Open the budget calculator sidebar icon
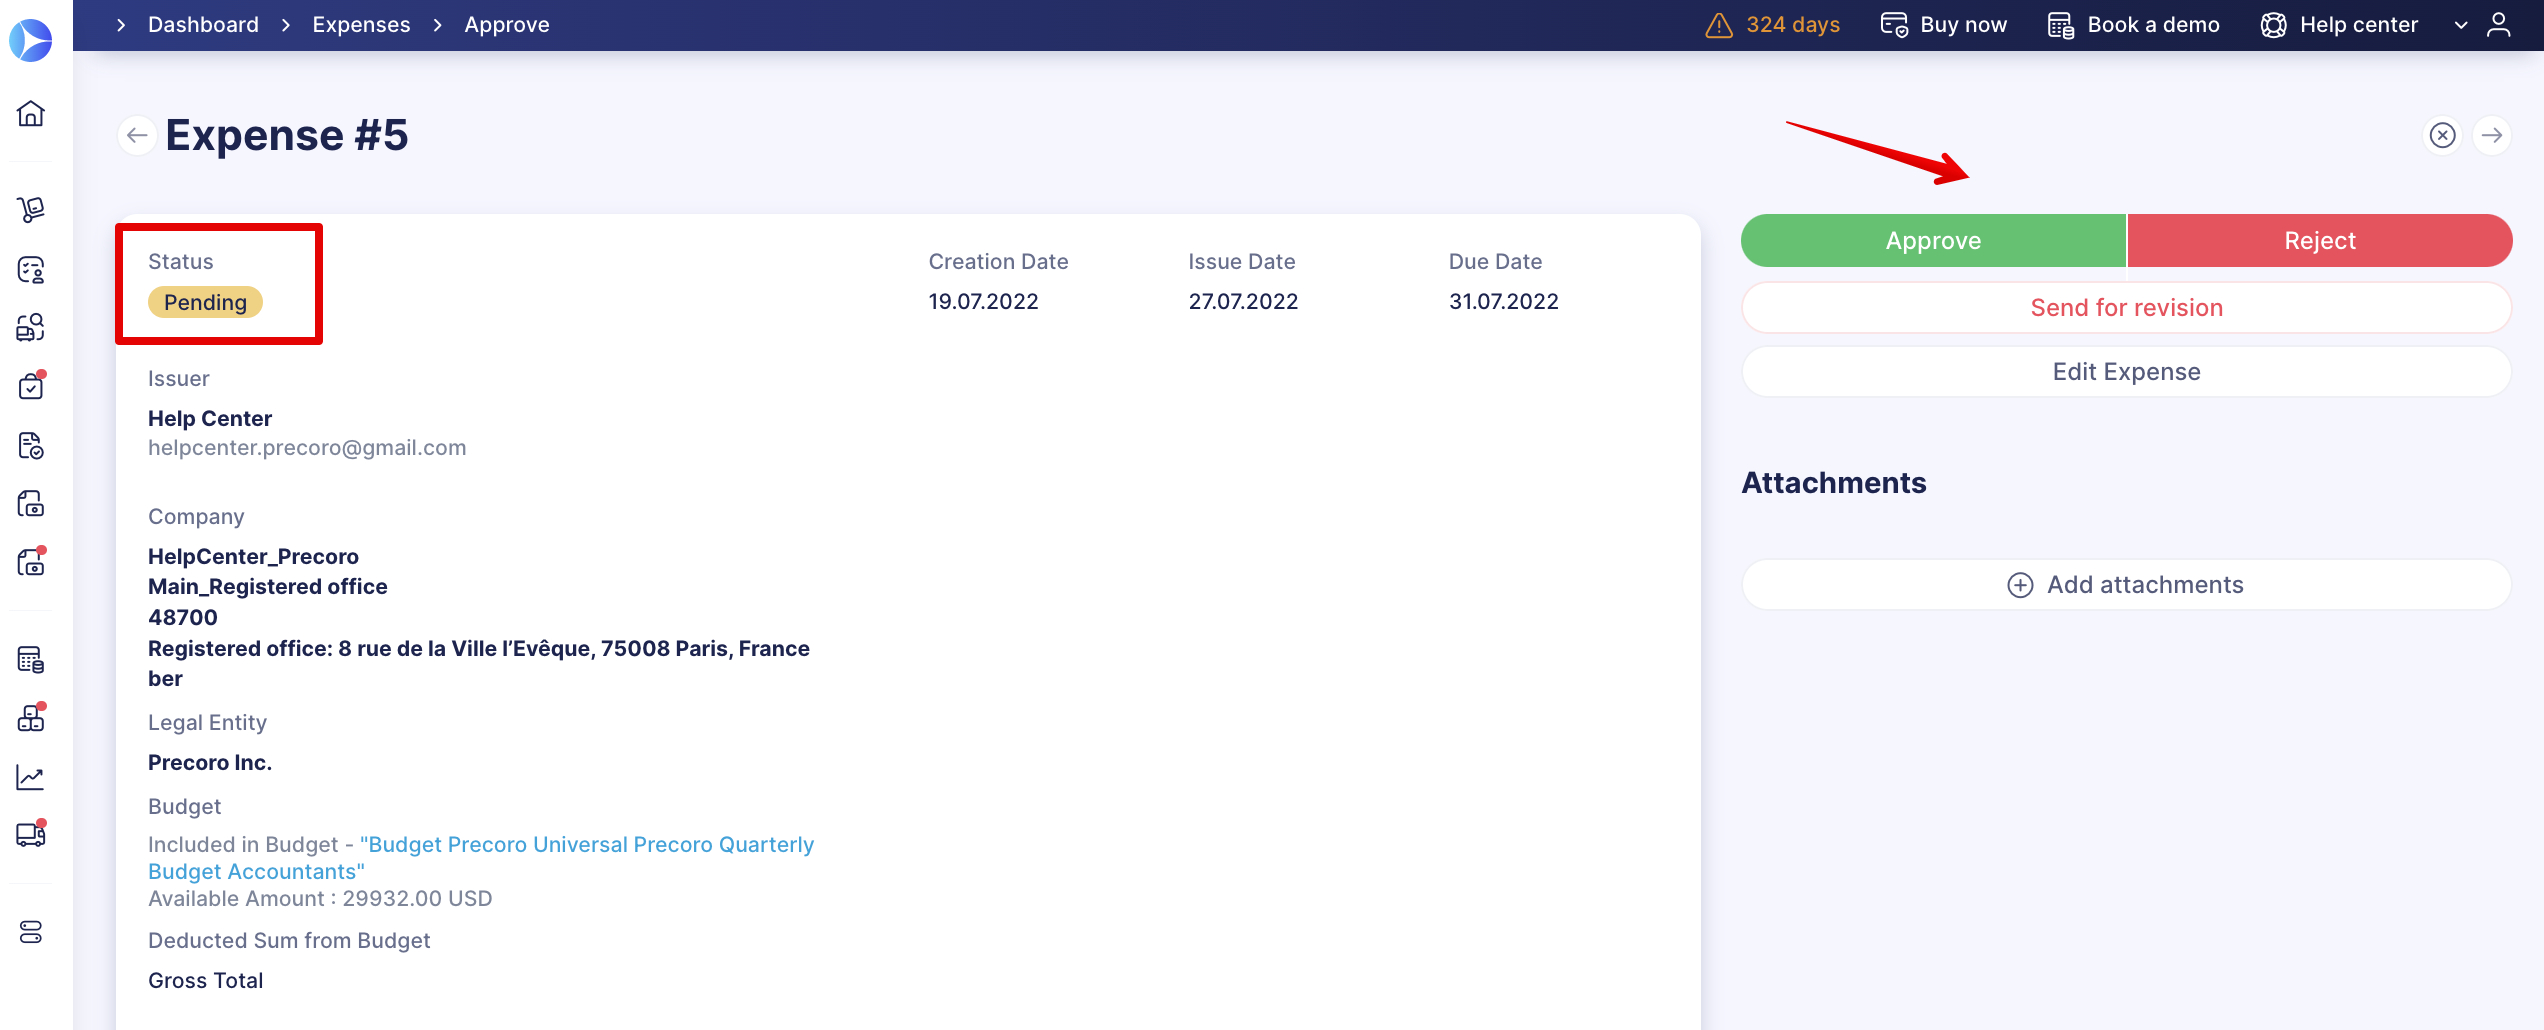Screen dimensions: 2544x1030 point(31,660)
